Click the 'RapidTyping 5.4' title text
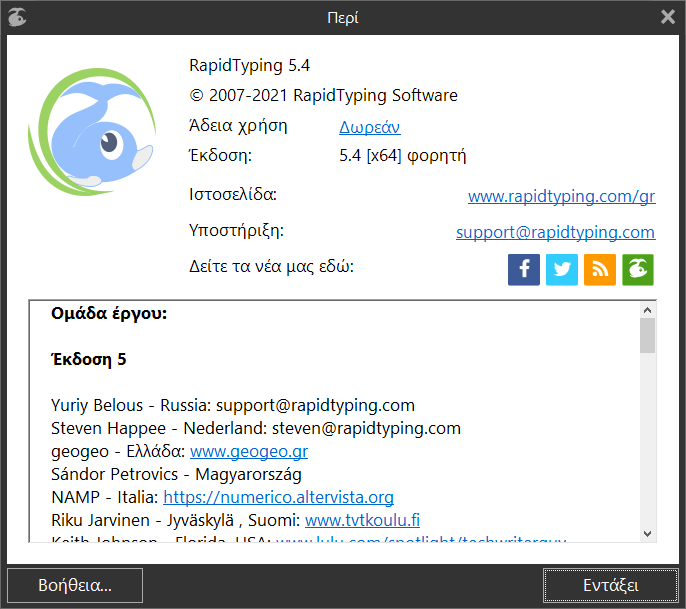This screenshot has width=686, height=609. point(249,66)
